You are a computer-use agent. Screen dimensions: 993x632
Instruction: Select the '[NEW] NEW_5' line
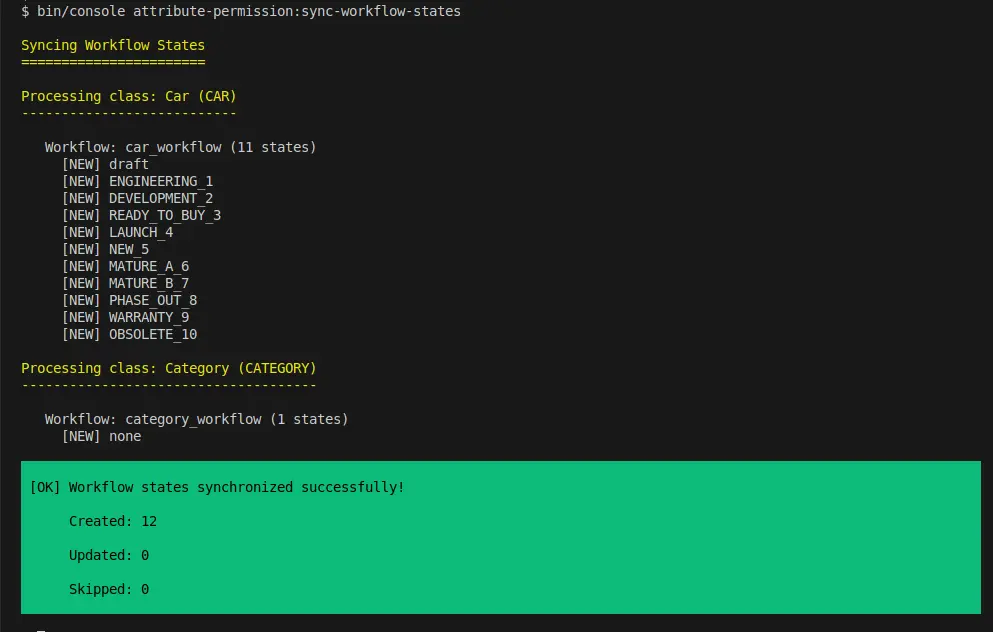pos(105,250)
